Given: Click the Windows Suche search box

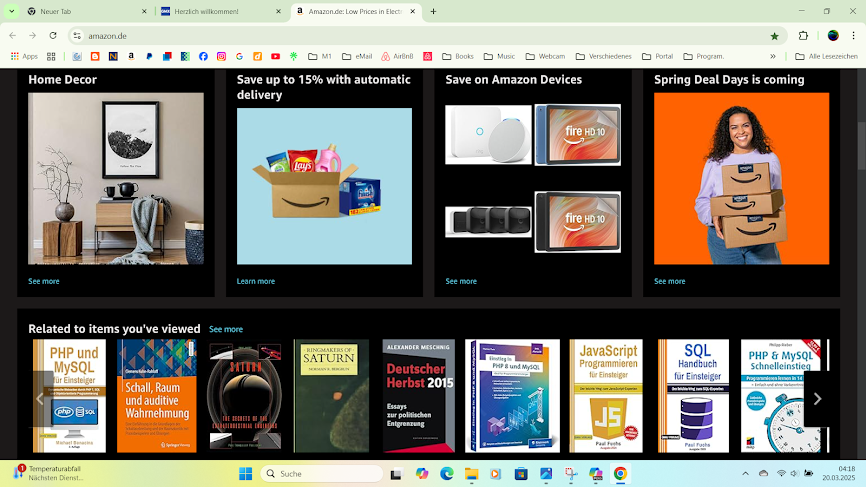Looking at the screenshot, I should tap(322, 474).
